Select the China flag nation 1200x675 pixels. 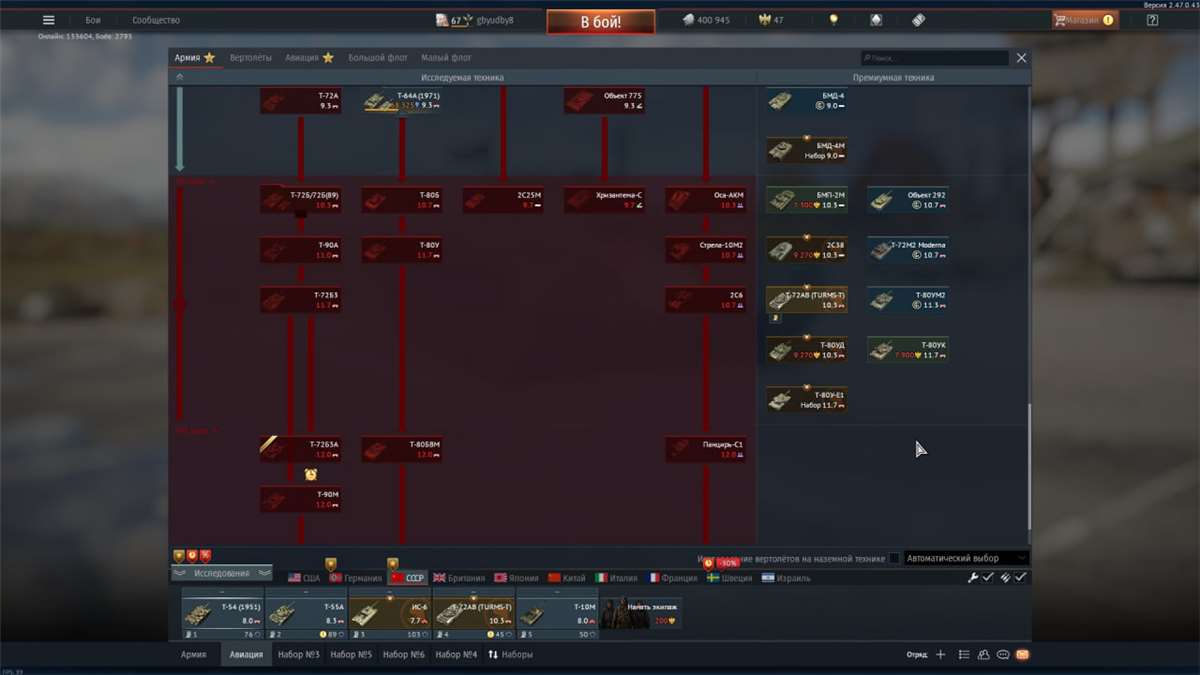(x=567, y=578)
